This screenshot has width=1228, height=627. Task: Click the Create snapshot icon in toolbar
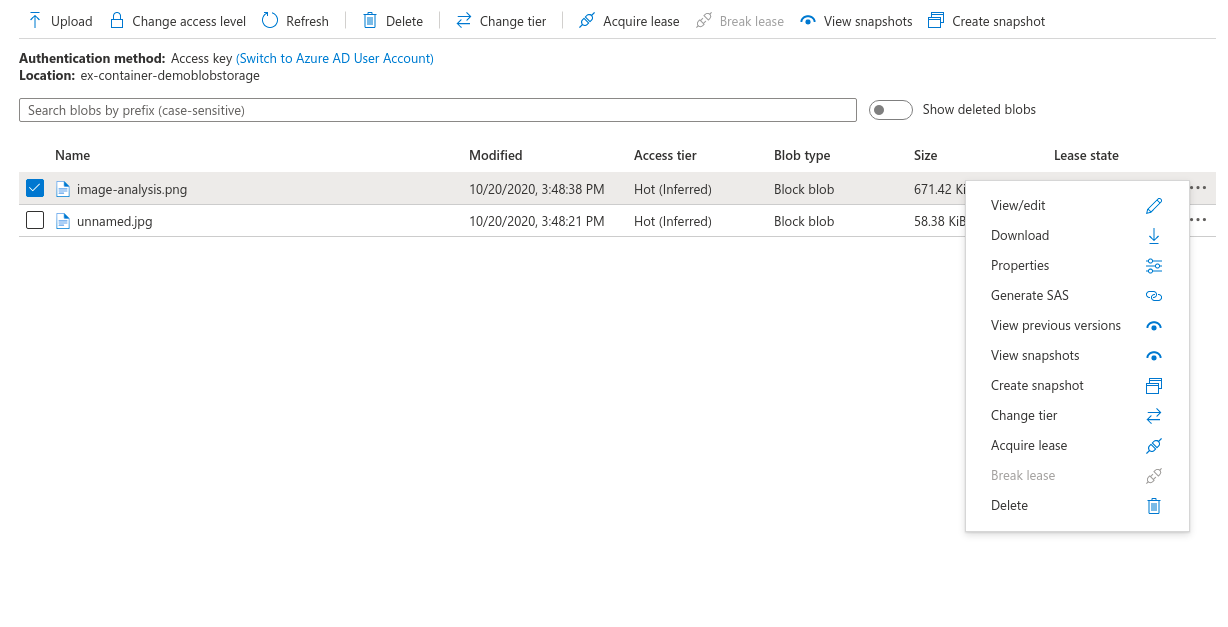coord(935,20)
